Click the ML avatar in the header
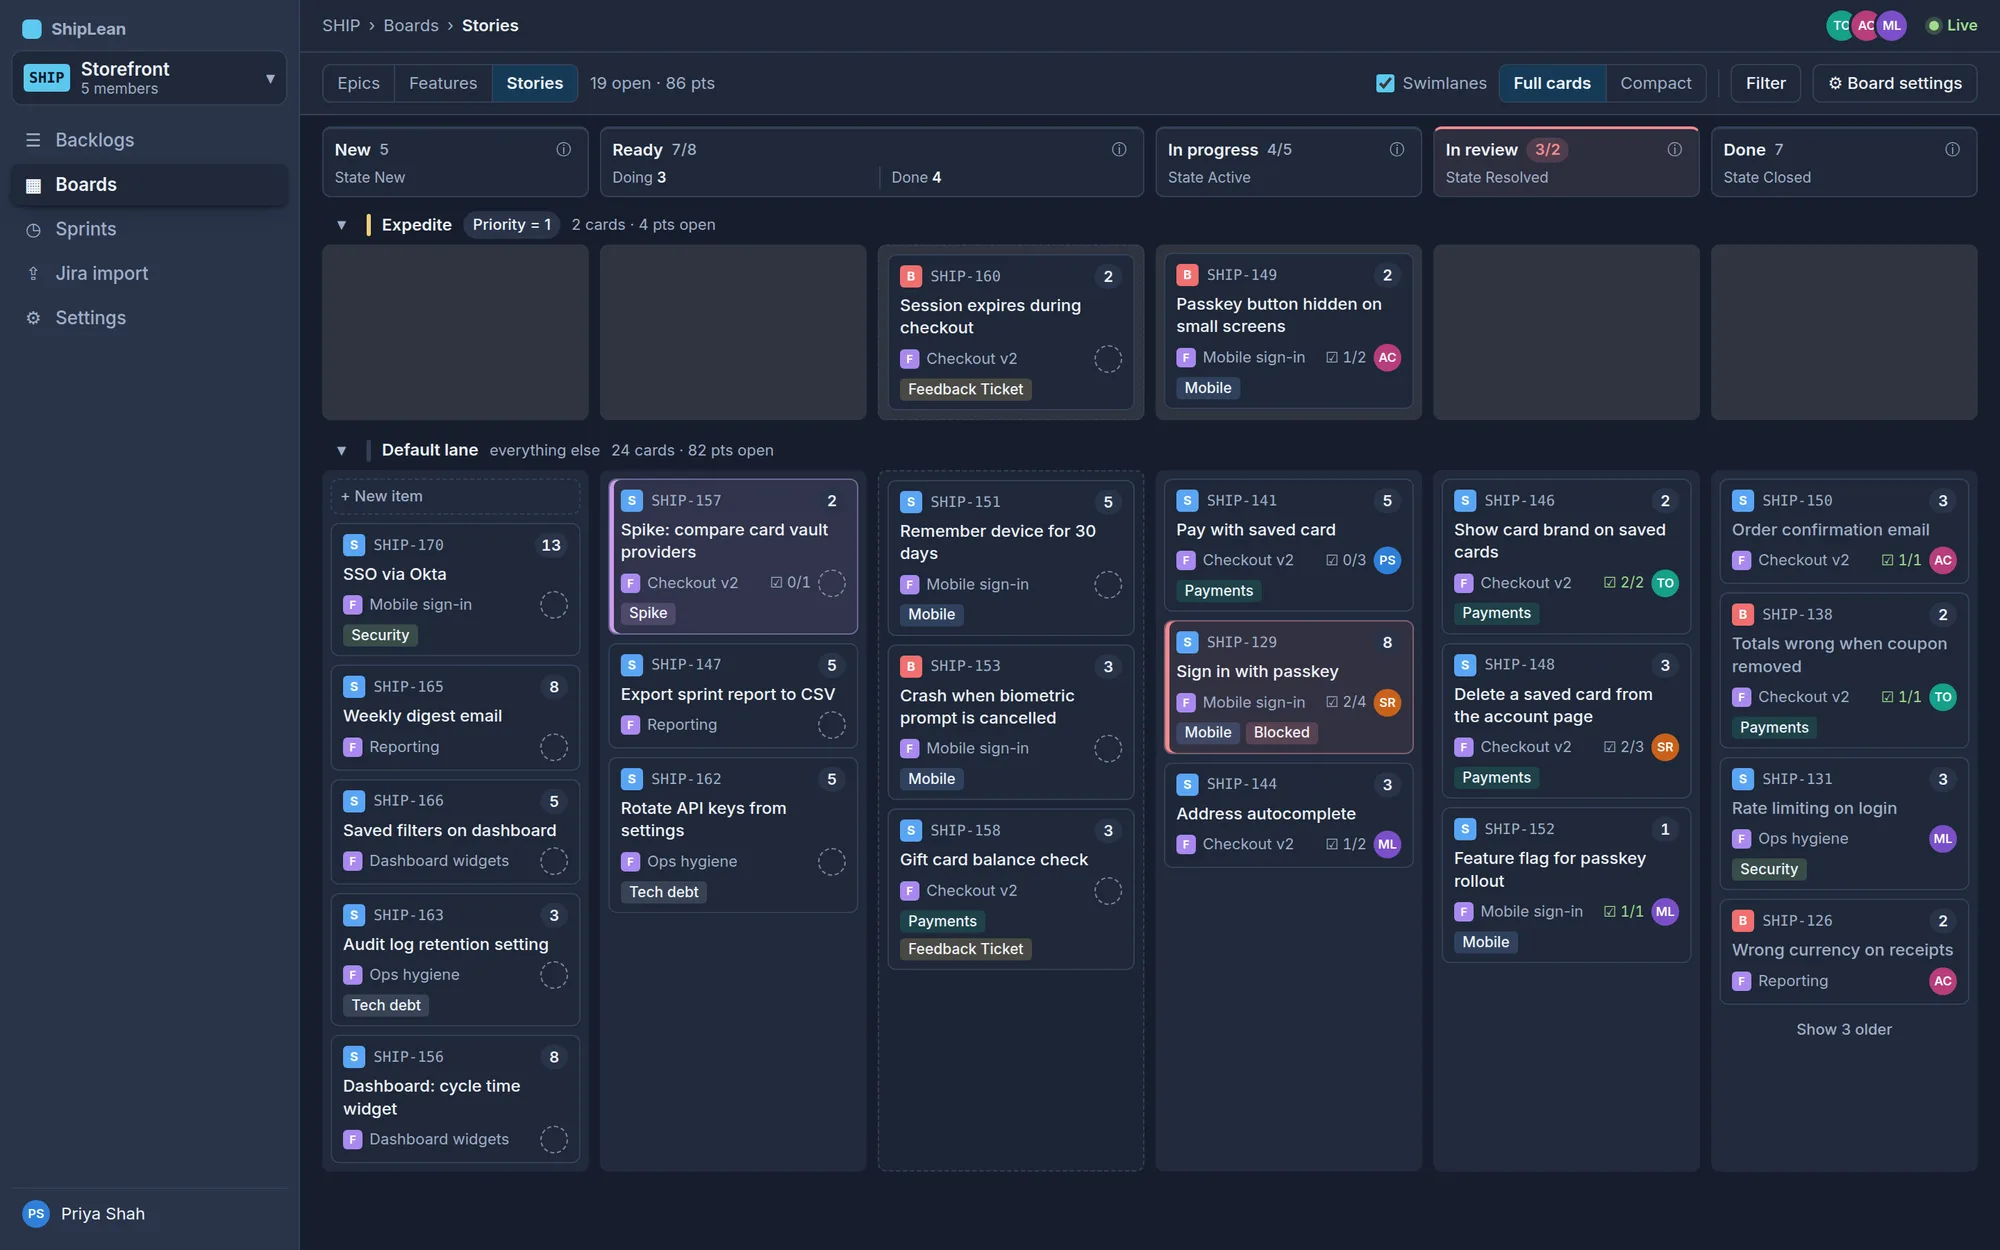The height and width of the screenshot is (1250, 2000). 1892,26
